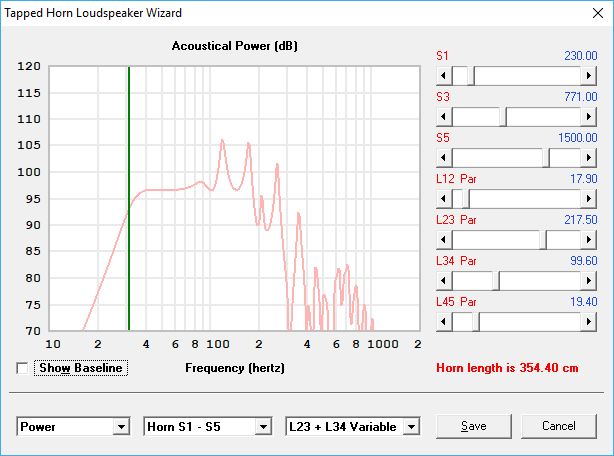Decrease L45 with its left arrow
The width and height of the screenshot is (614, 456).
click(444, 322)
